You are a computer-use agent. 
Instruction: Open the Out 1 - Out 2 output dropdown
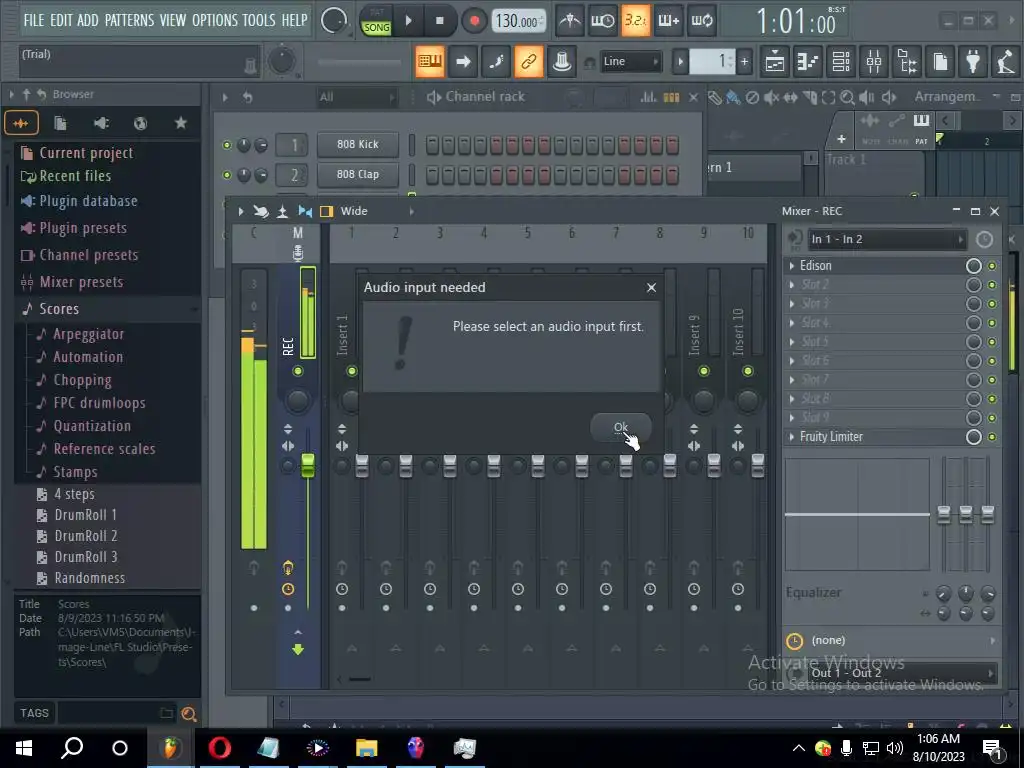pos(902,673)
